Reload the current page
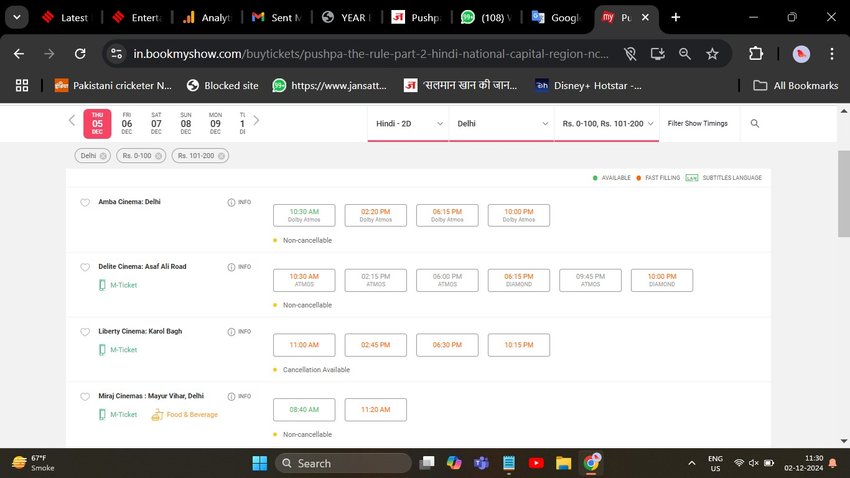 (x=80, y=54)
